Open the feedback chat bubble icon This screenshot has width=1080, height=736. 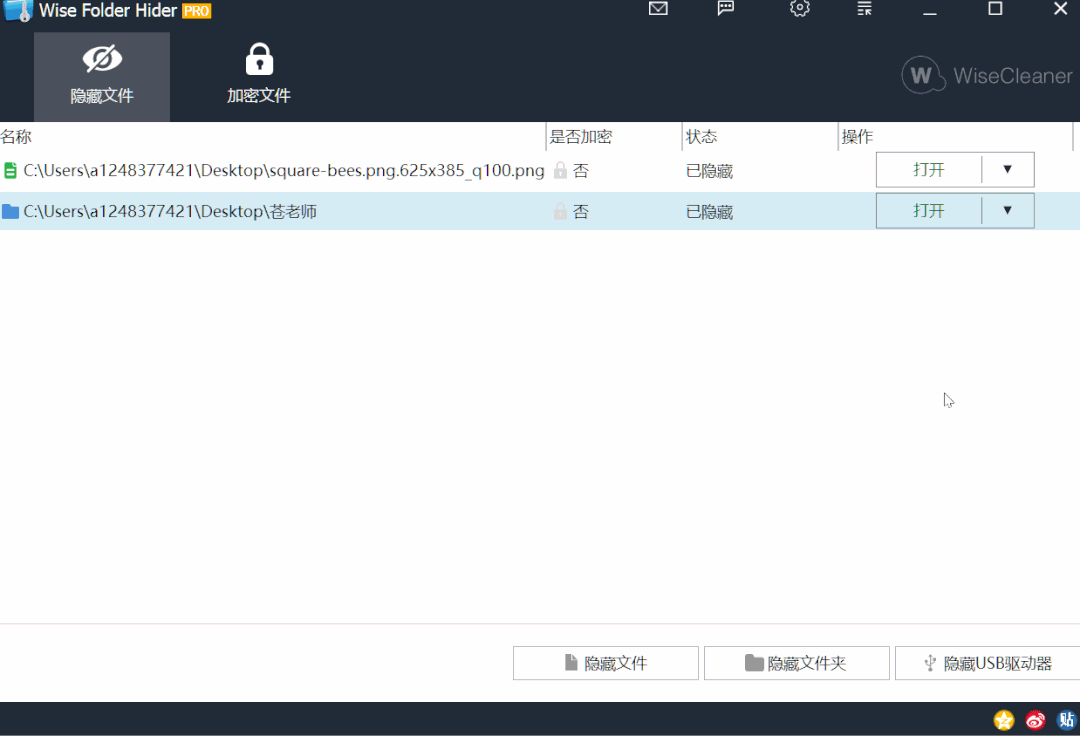coord(726,9)
